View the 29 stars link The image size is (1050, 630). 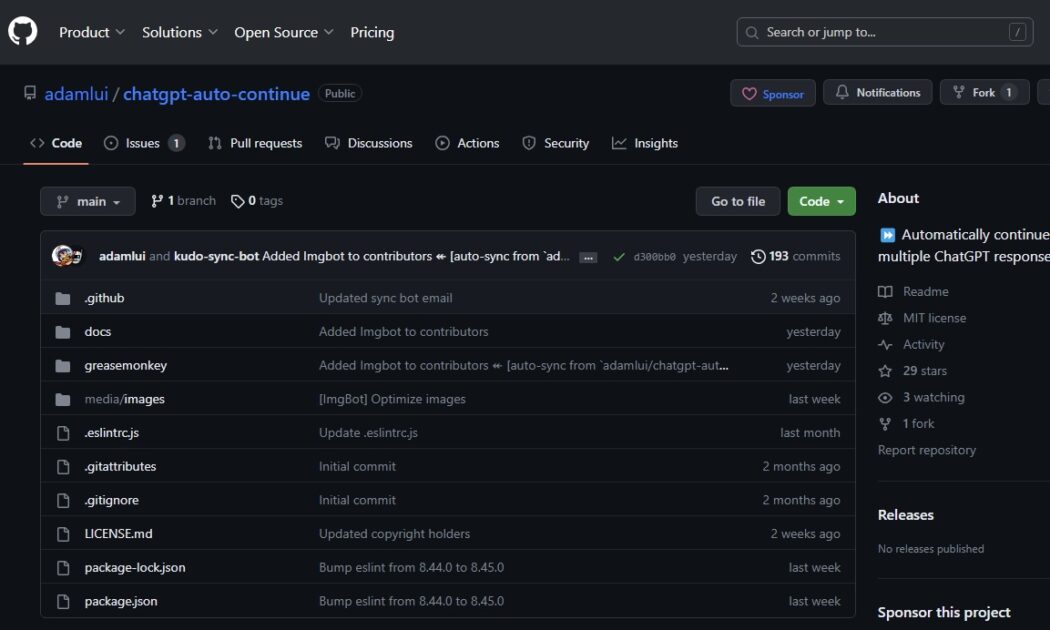click(913, 371)
